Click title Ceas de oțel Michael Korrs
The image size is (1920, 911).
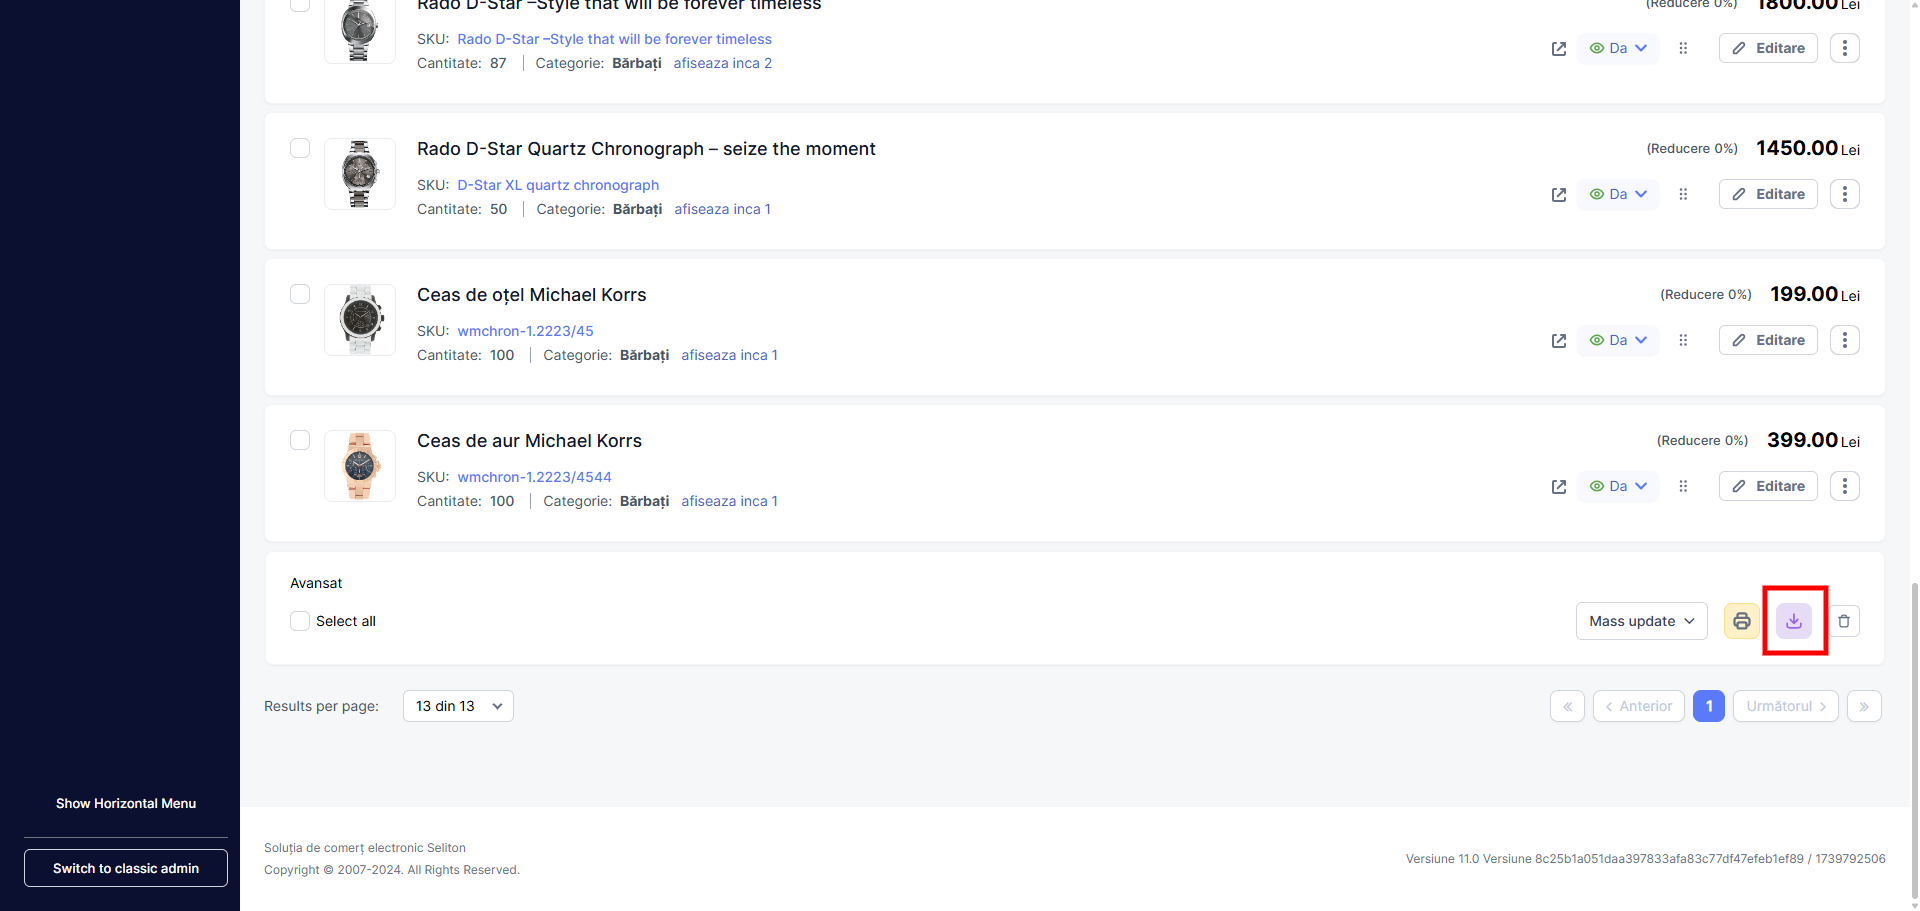coord(532,295)
